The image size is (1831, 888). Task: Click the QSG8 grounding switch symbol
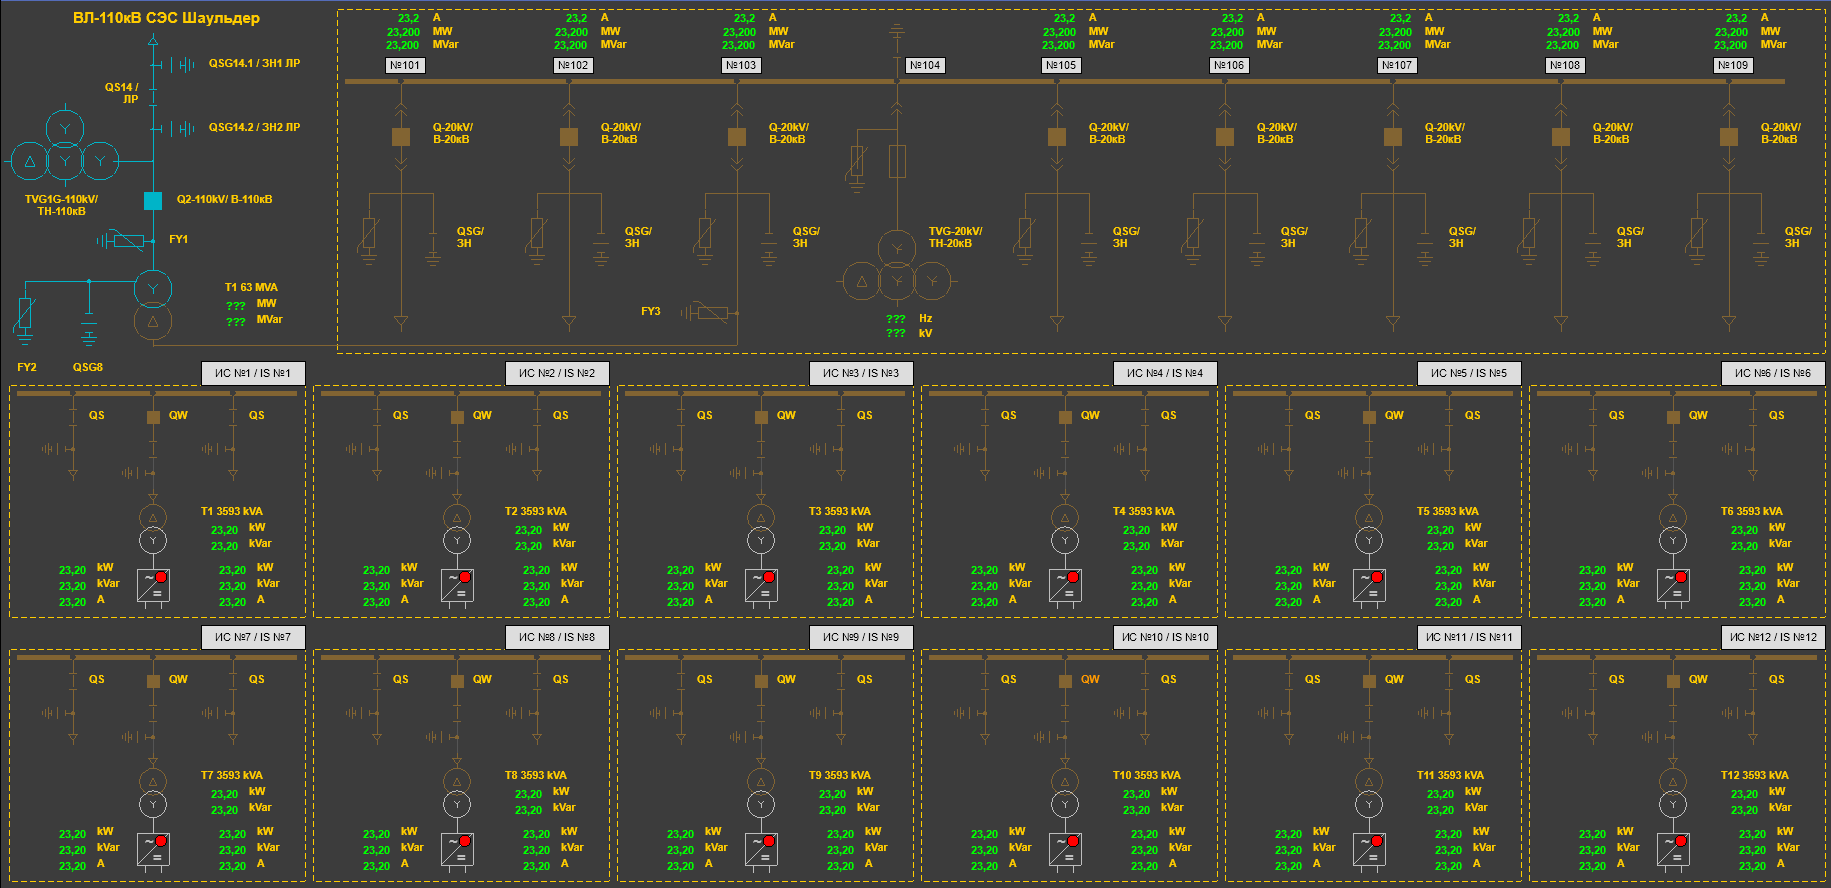click(89, 329)
